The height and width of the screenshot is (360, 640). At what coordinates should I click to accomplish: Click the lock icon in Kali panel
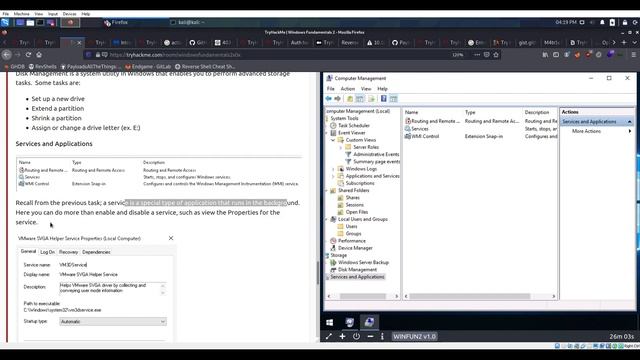625,22
